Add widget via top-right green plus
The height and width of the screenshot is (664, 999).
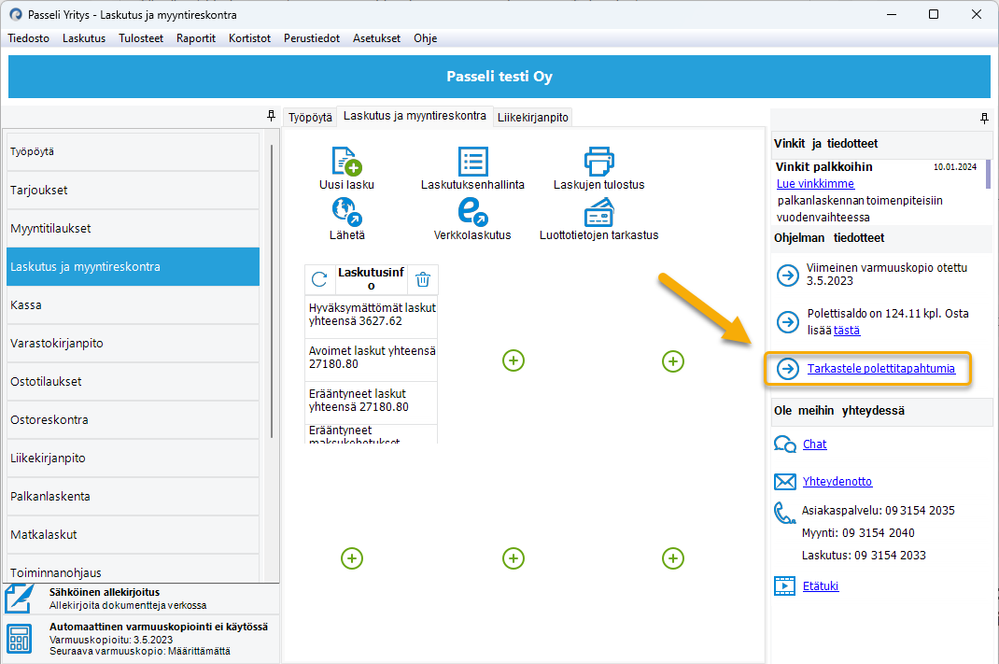click(673, 361)
